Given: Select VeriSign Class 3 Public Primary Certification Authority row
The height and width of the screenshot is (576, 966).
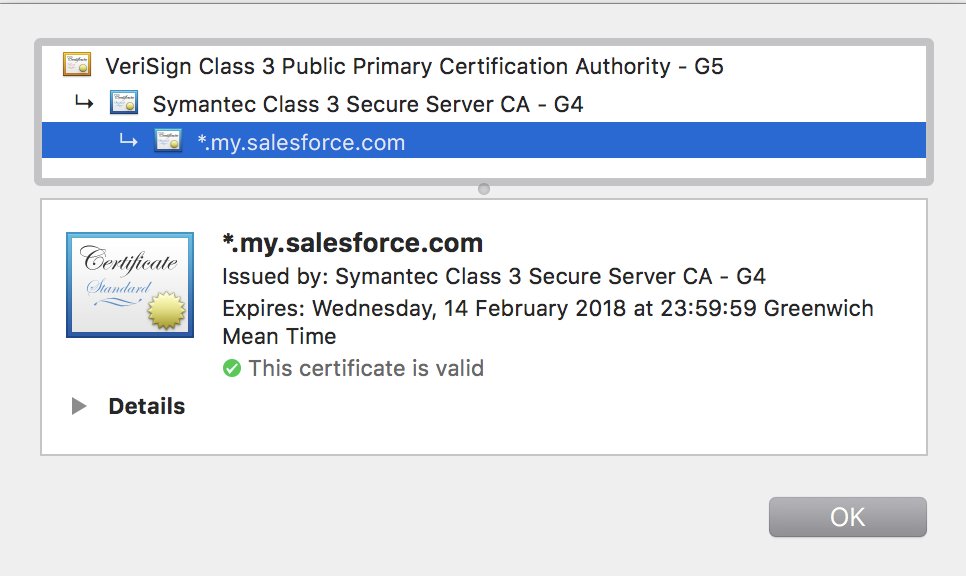Looking at the screenshot, I should click(x=484, y=65).
